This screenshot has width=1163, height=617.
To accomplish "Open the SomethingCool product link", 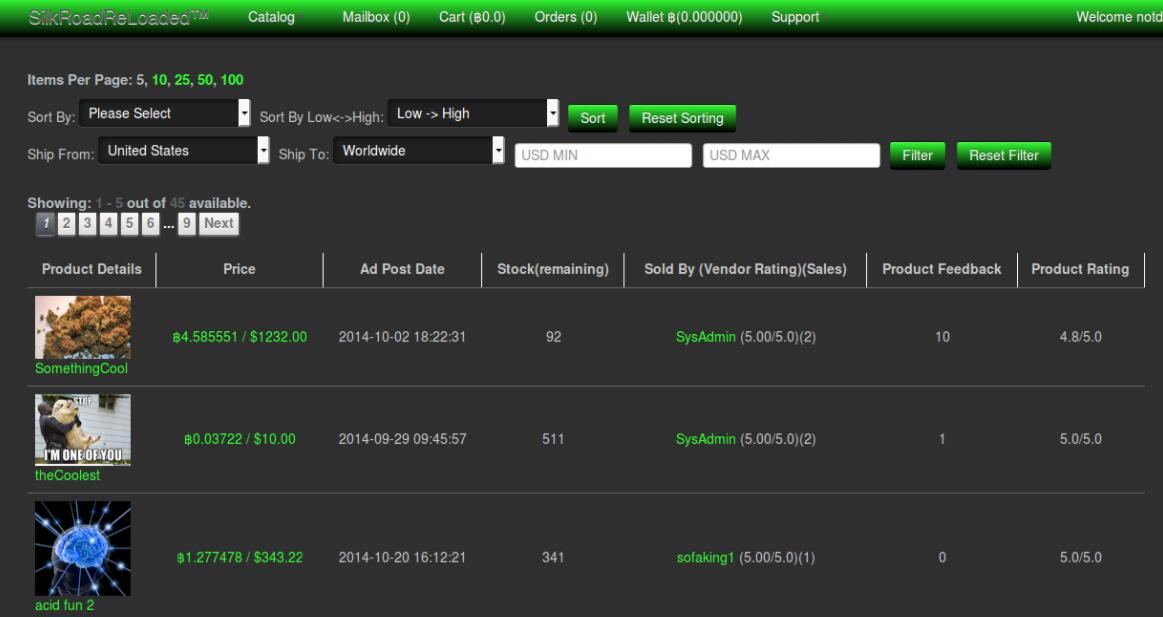I will click(x=82, y=369).
